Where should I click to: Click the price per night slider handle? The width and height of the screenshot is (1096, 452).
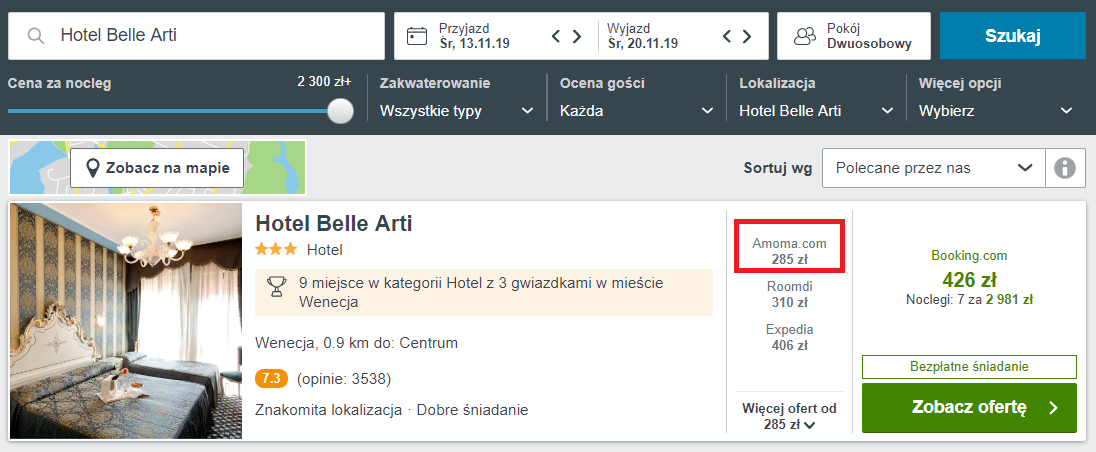coord(341,111)
